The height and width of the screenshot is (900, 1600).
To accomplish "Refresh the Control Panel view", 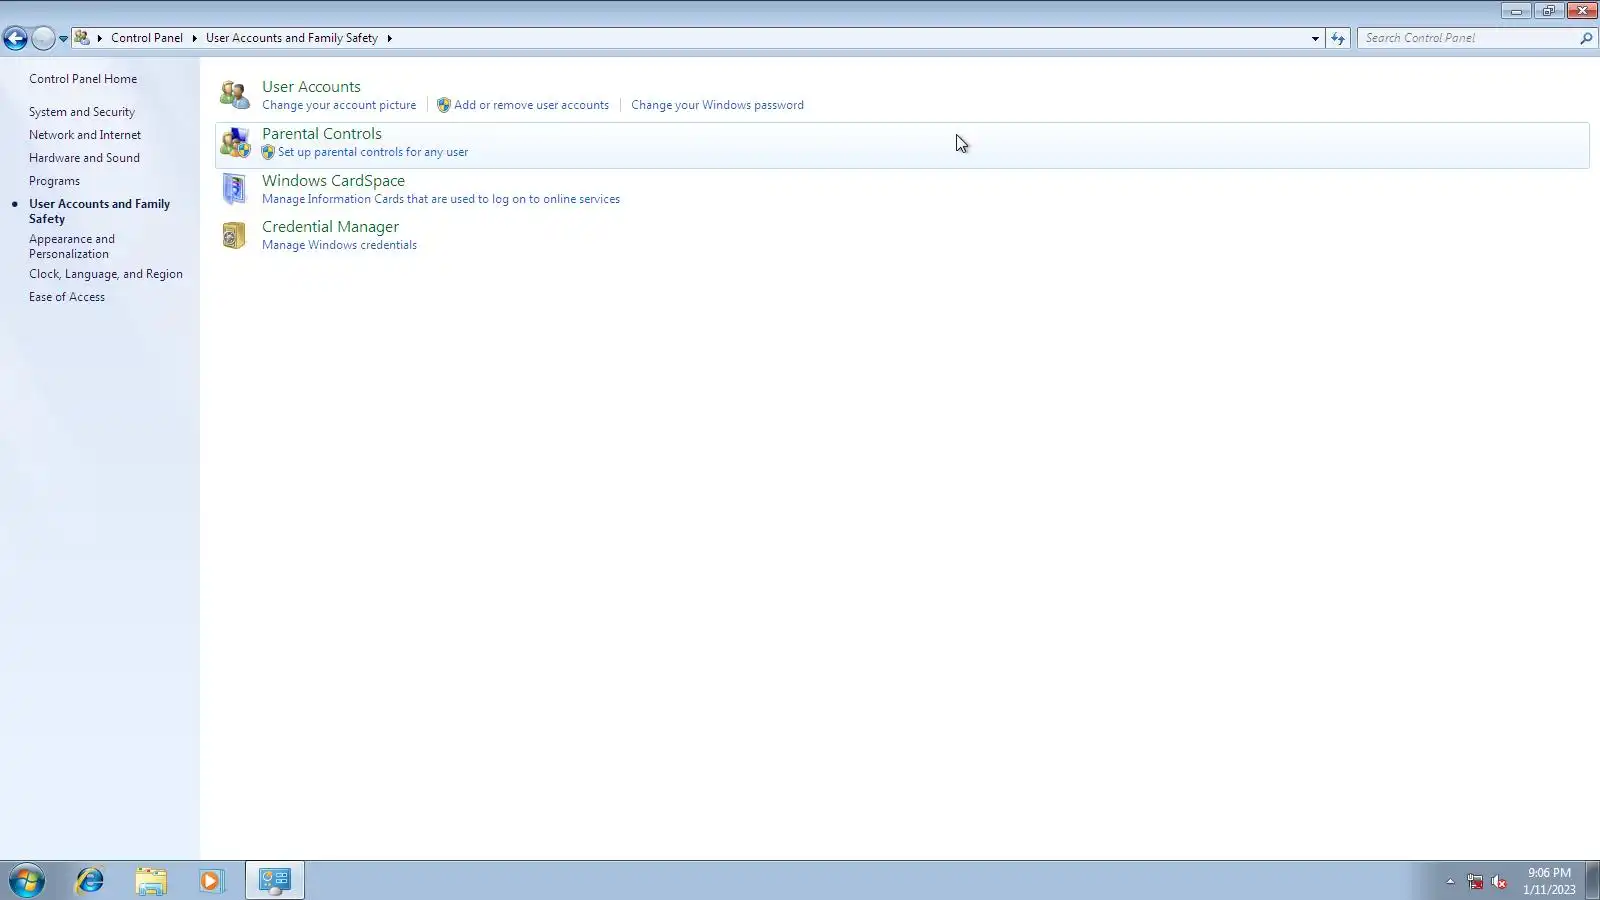I will [x=1338, y=38].
